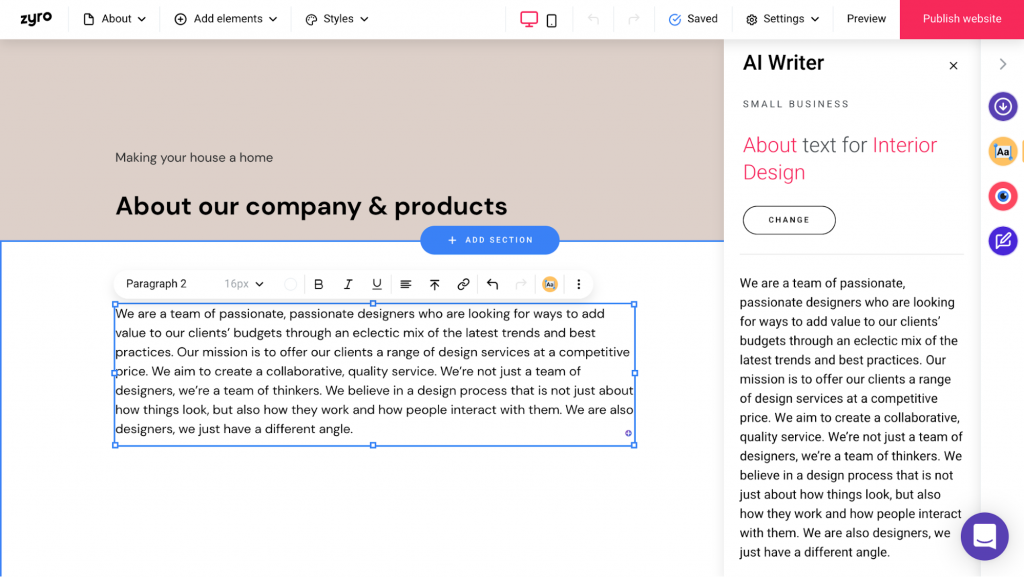
Task: Undo text edit in text toolbar
Action: tap(492, 284)
